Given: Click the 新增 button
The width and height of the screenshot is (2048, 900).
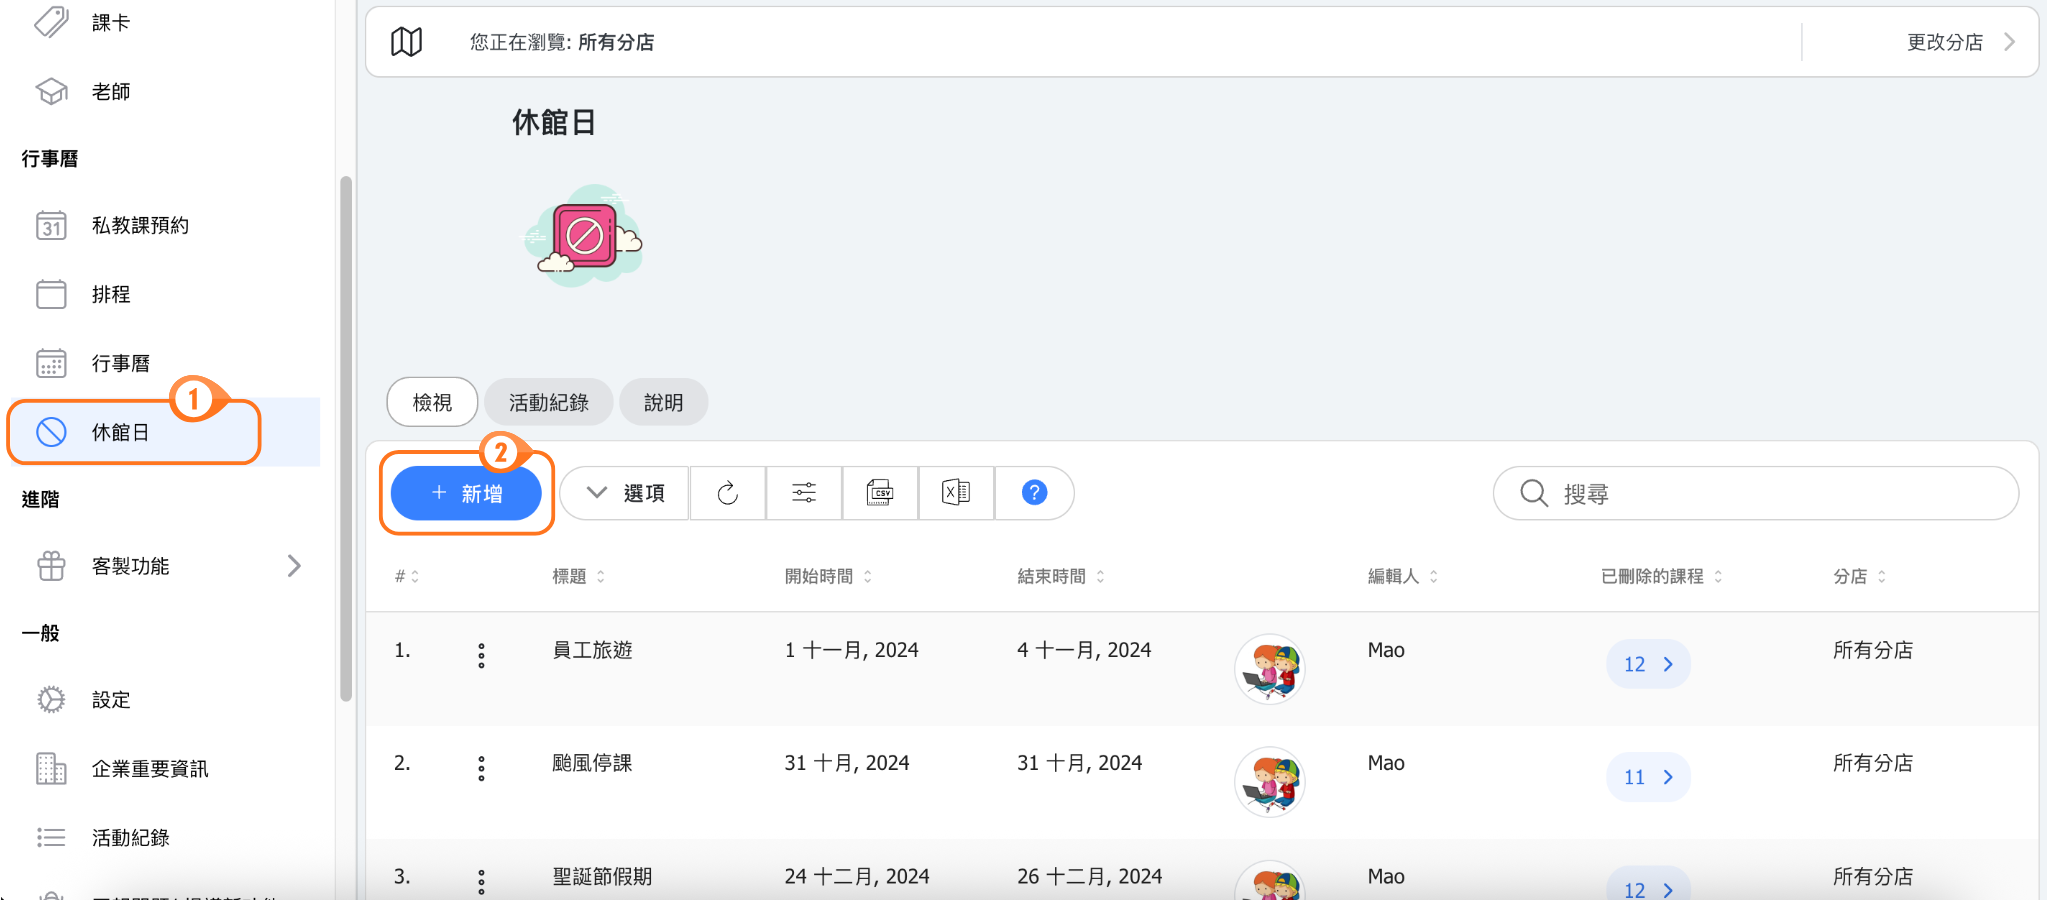Looking at the screenshot, I should [466, 493].
